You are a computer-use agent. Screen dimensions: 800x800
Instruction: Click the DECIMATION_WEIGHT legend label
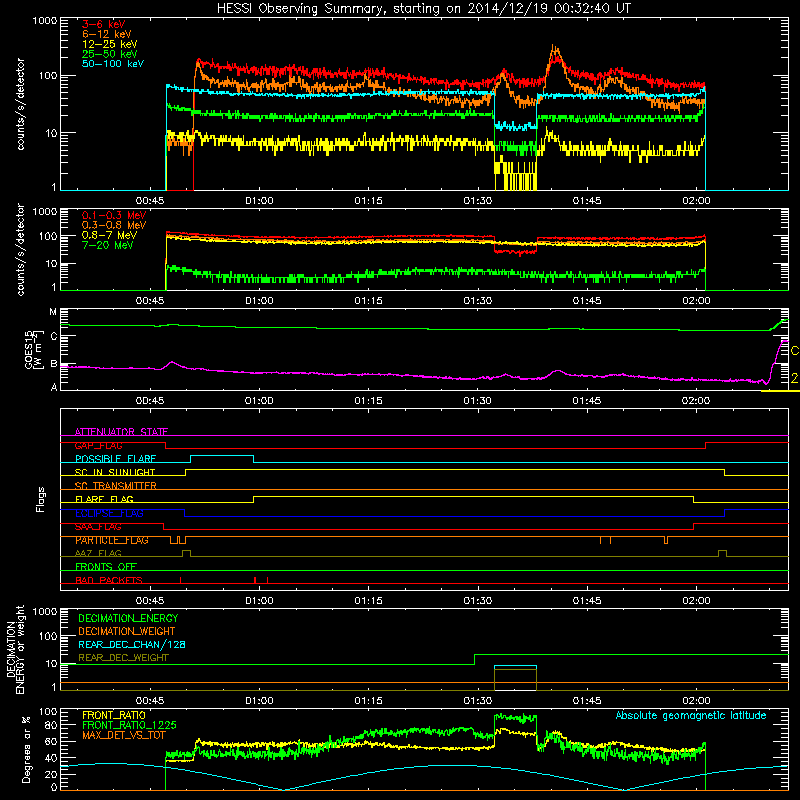(x=127, y=631)
